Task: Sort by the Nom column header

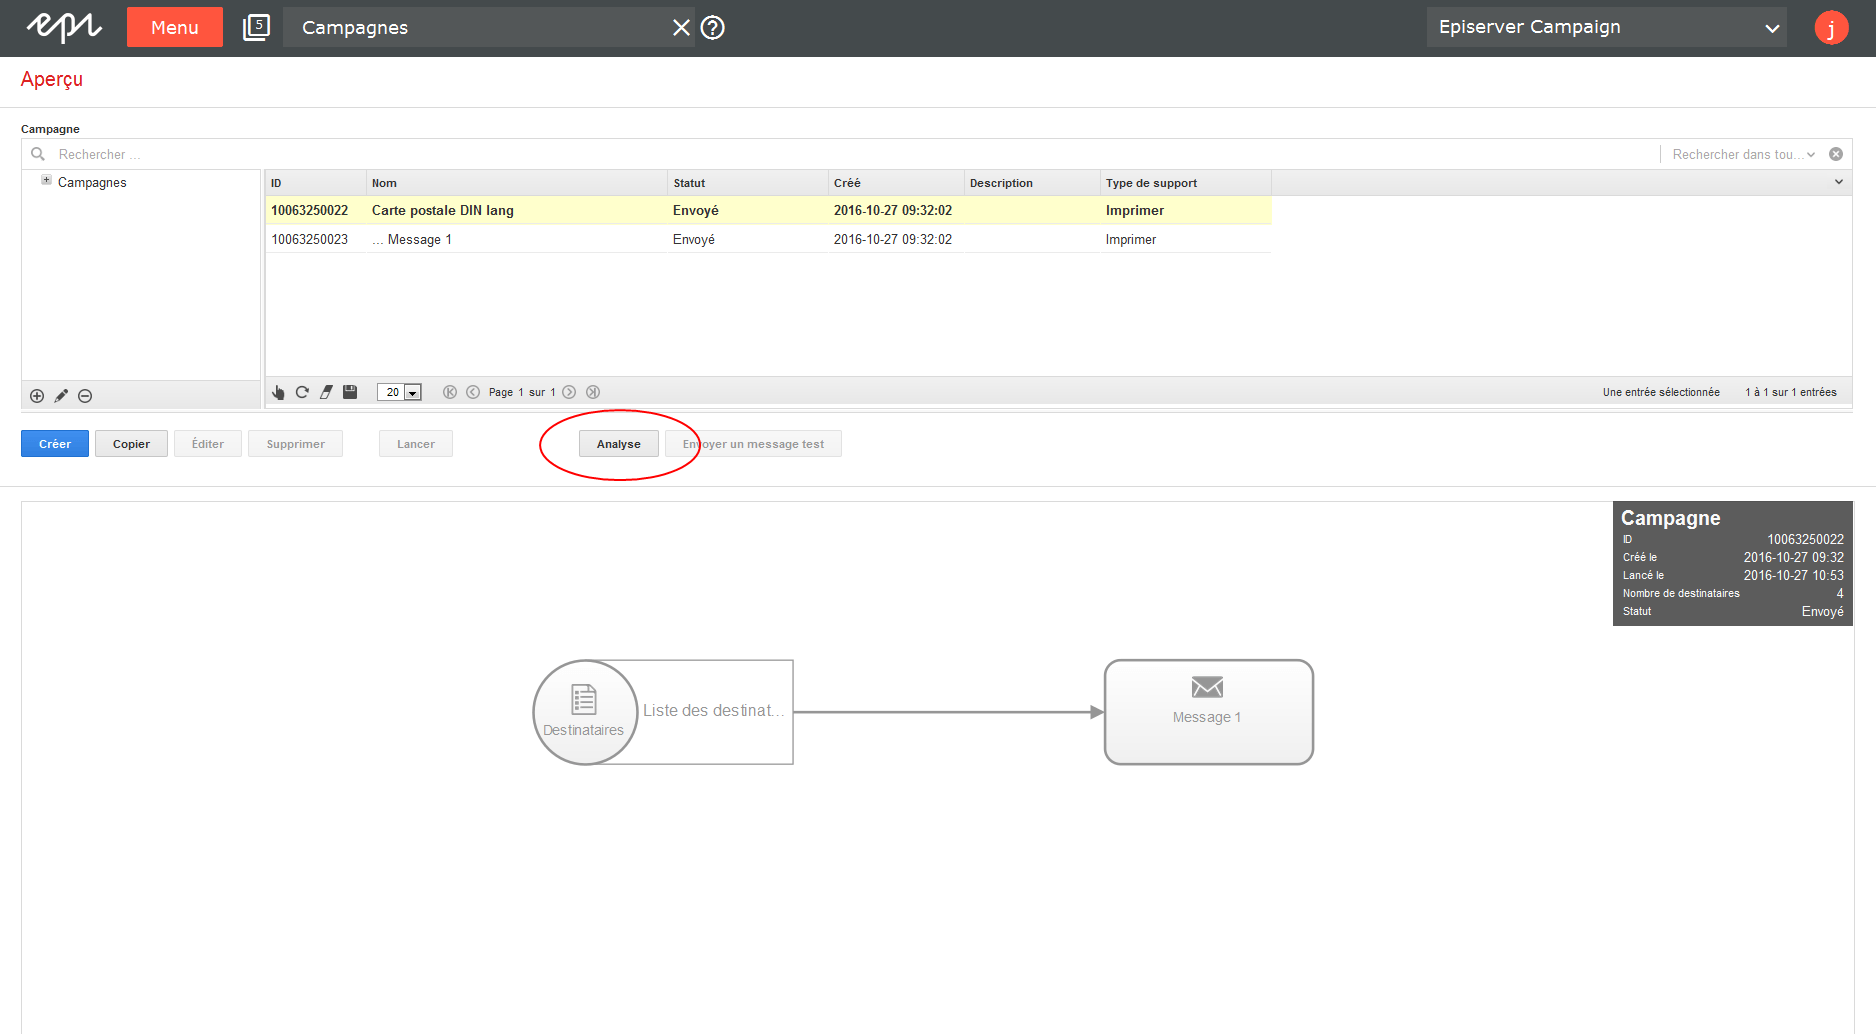Action: click(516, 183)
